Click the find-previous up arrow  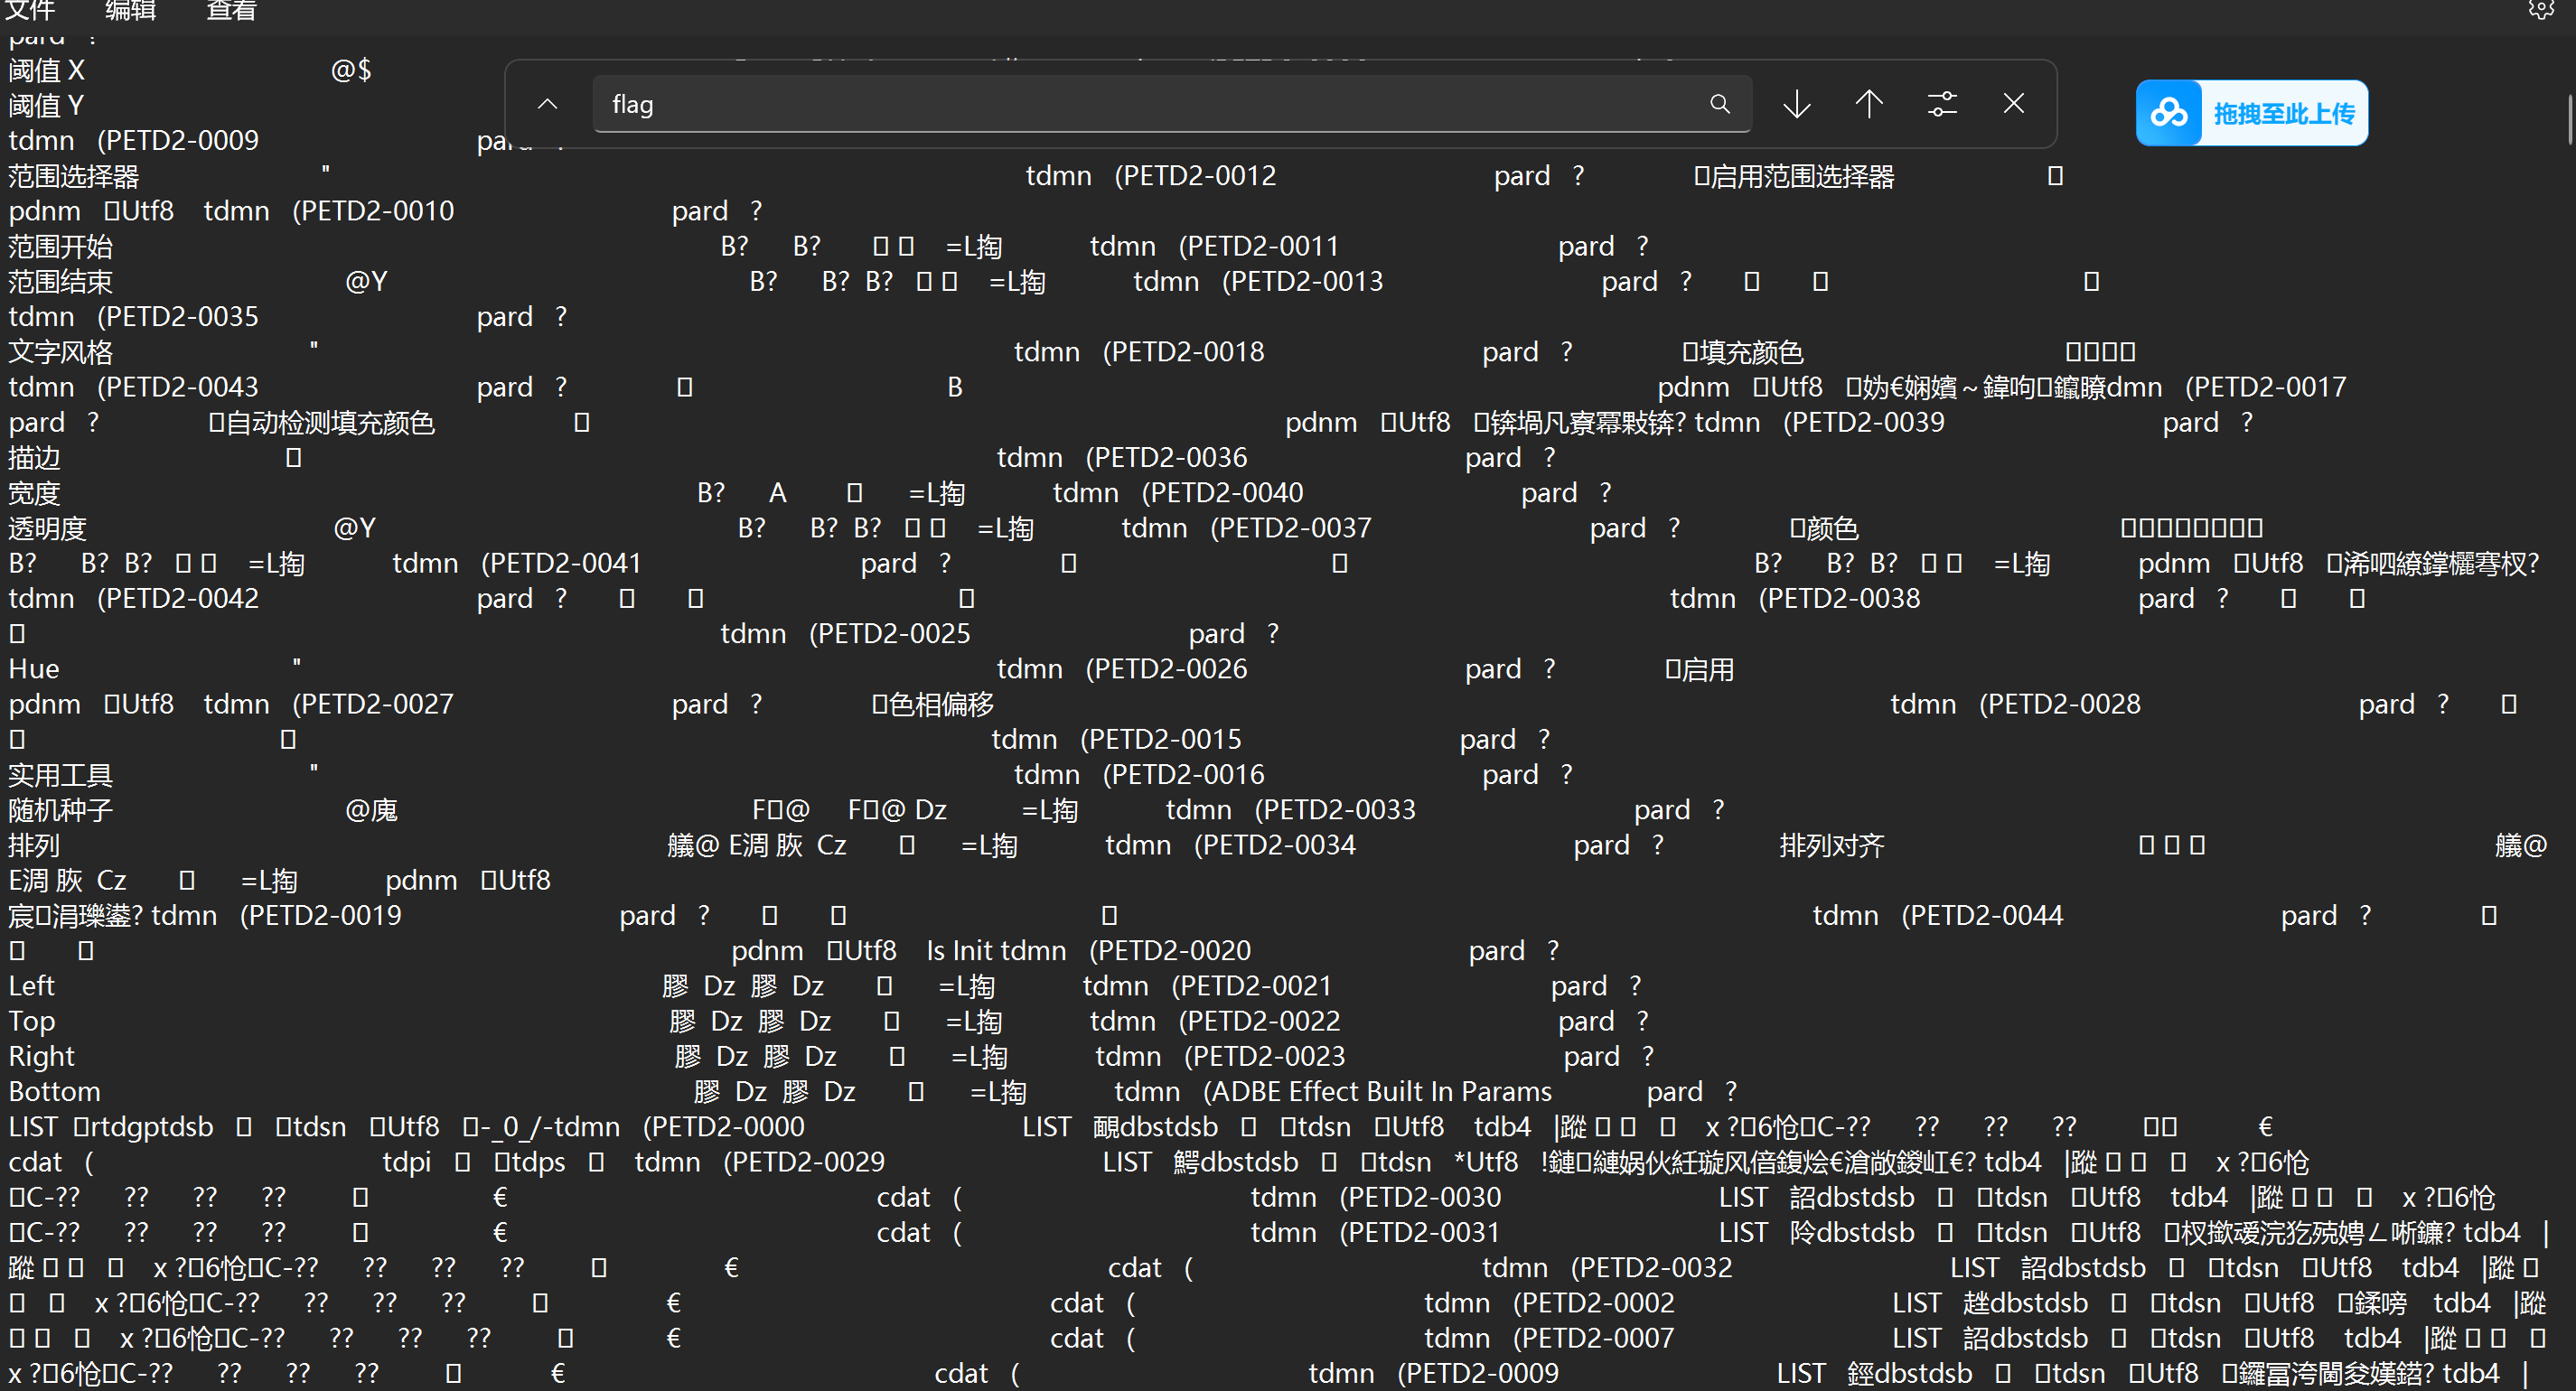(1869, 104)
